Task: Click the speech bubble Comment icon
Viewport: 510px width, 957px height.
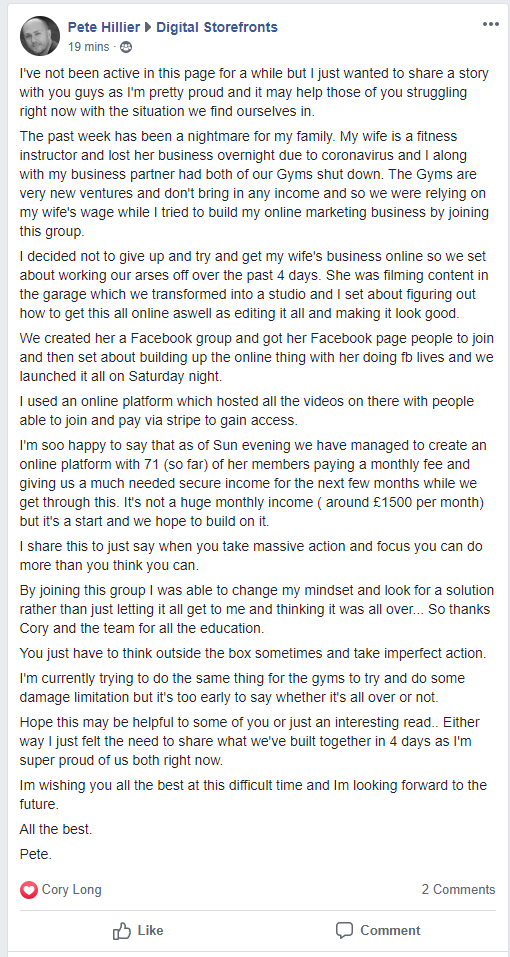Action: click(345, 931)
